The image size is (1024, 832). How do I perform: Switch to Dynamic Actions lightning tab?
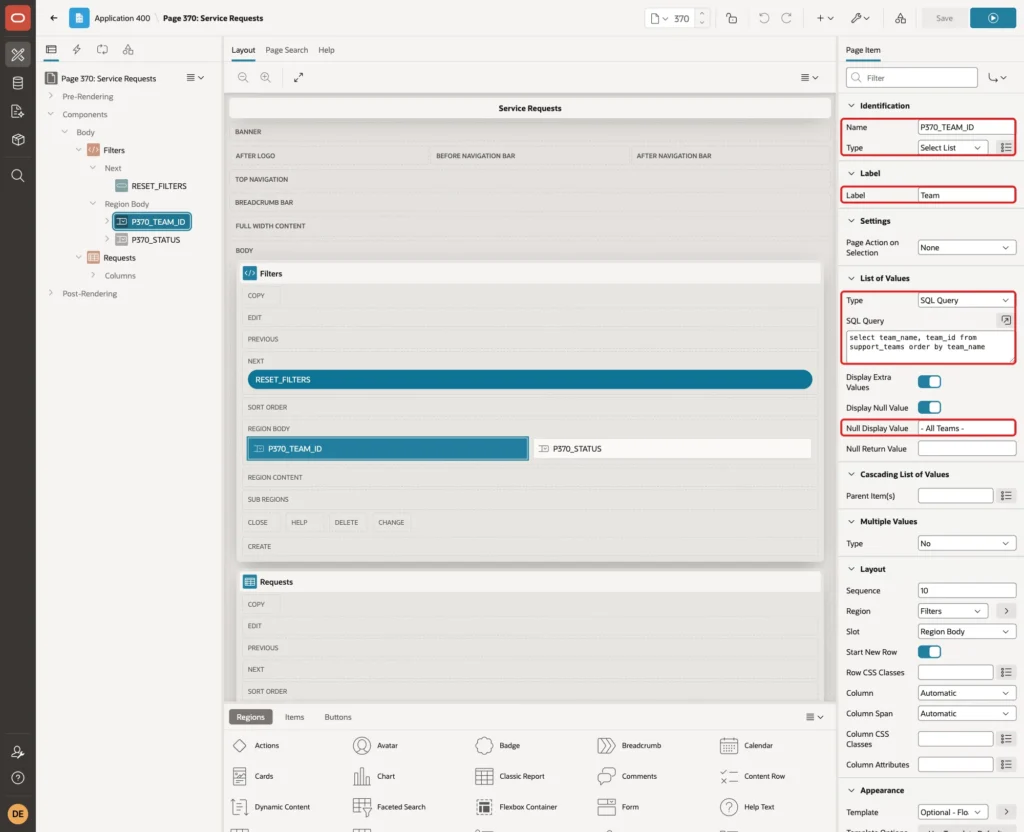coord(76,50)
